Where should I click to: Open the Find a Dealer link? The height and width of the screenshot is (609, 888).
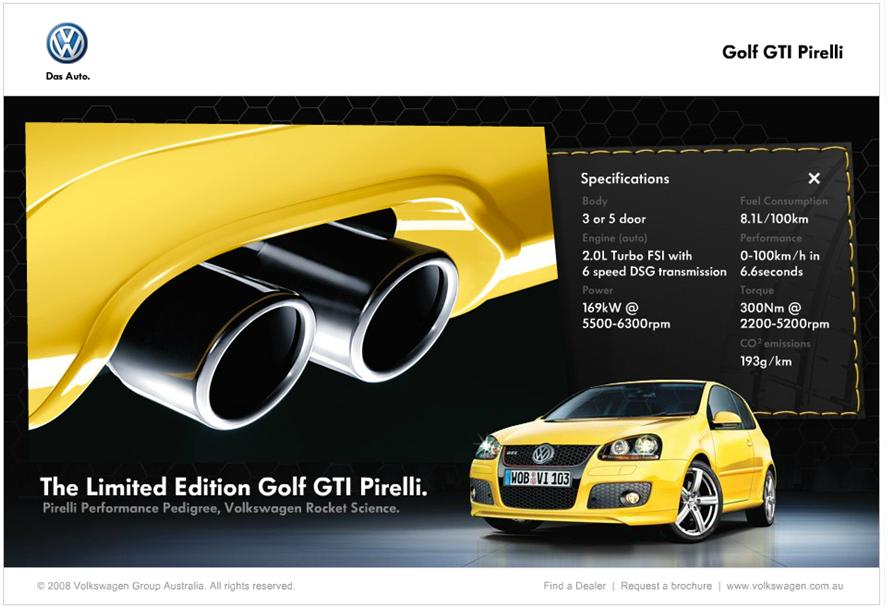click(576, 586)
